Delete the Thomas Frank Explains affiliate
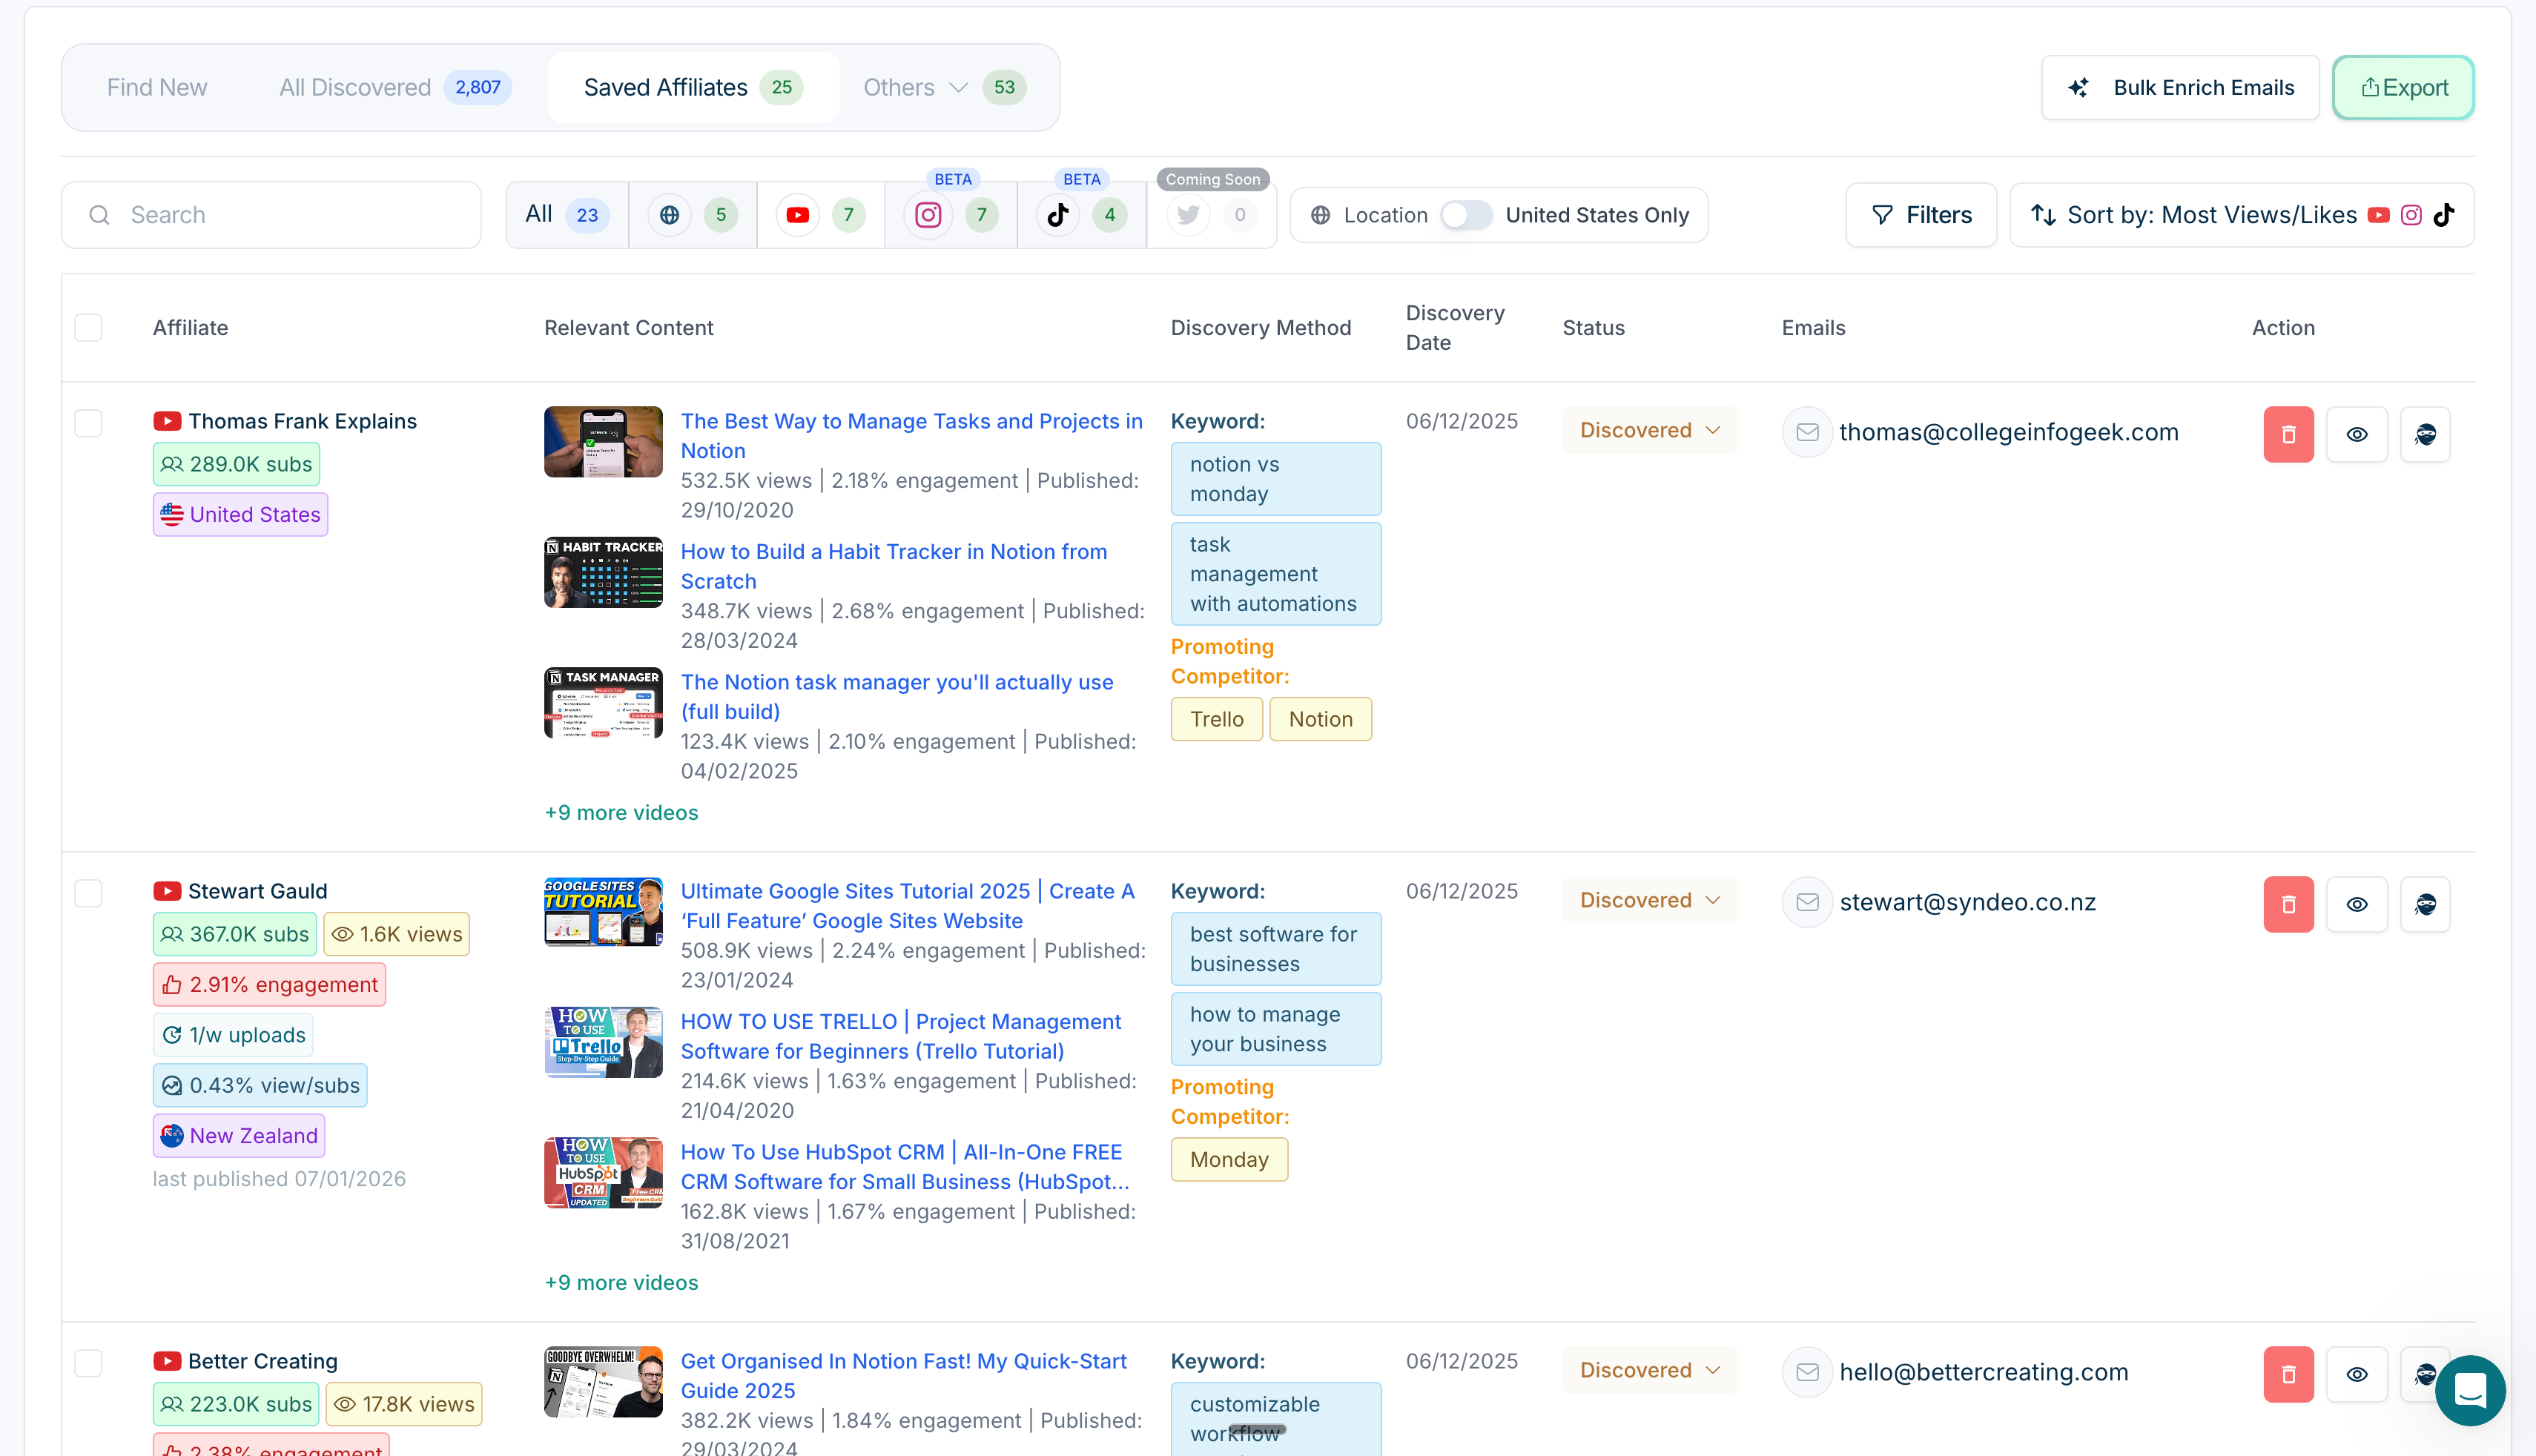Image resolution: width=2536 pixels, height=1456 pixels. pos(2288,434)
